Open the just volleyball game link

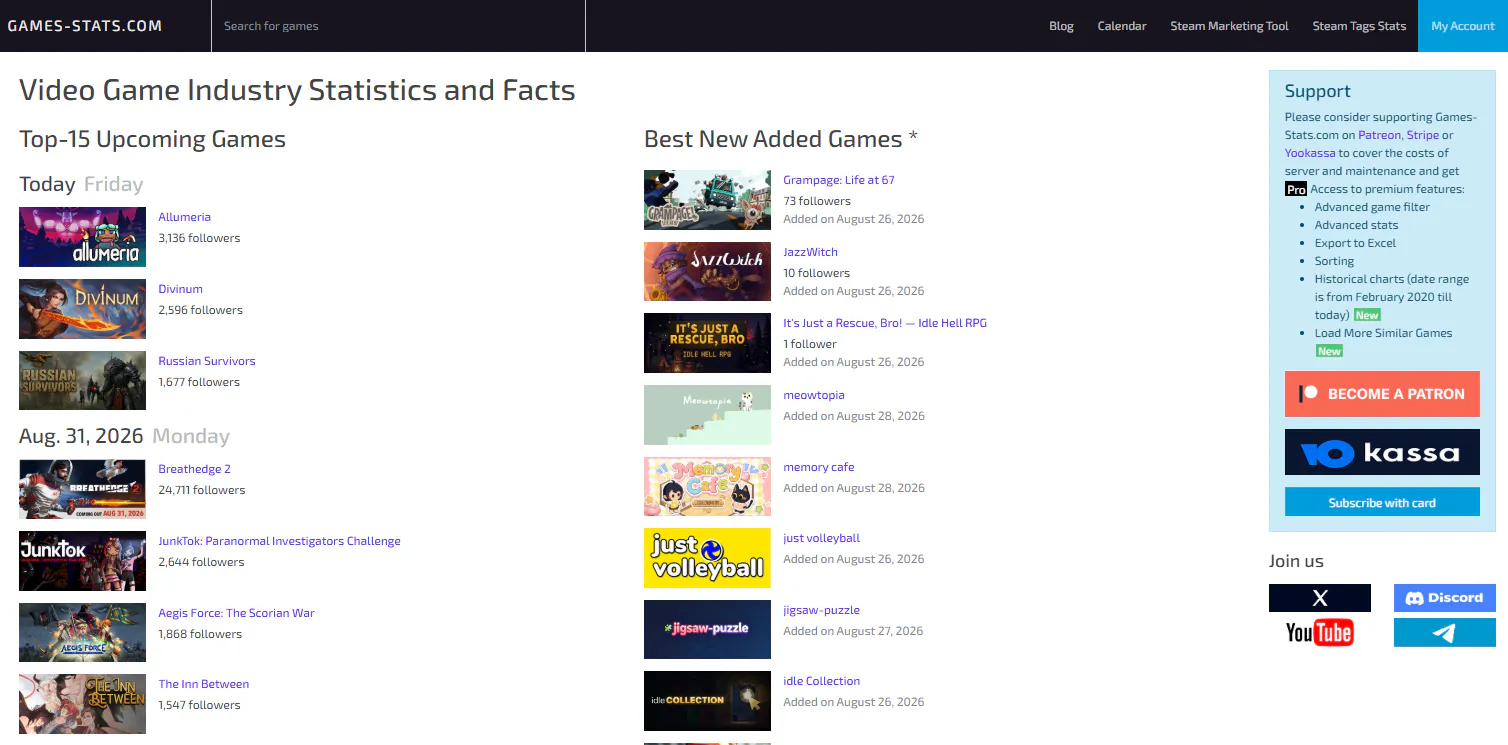[x=821, y=538]
